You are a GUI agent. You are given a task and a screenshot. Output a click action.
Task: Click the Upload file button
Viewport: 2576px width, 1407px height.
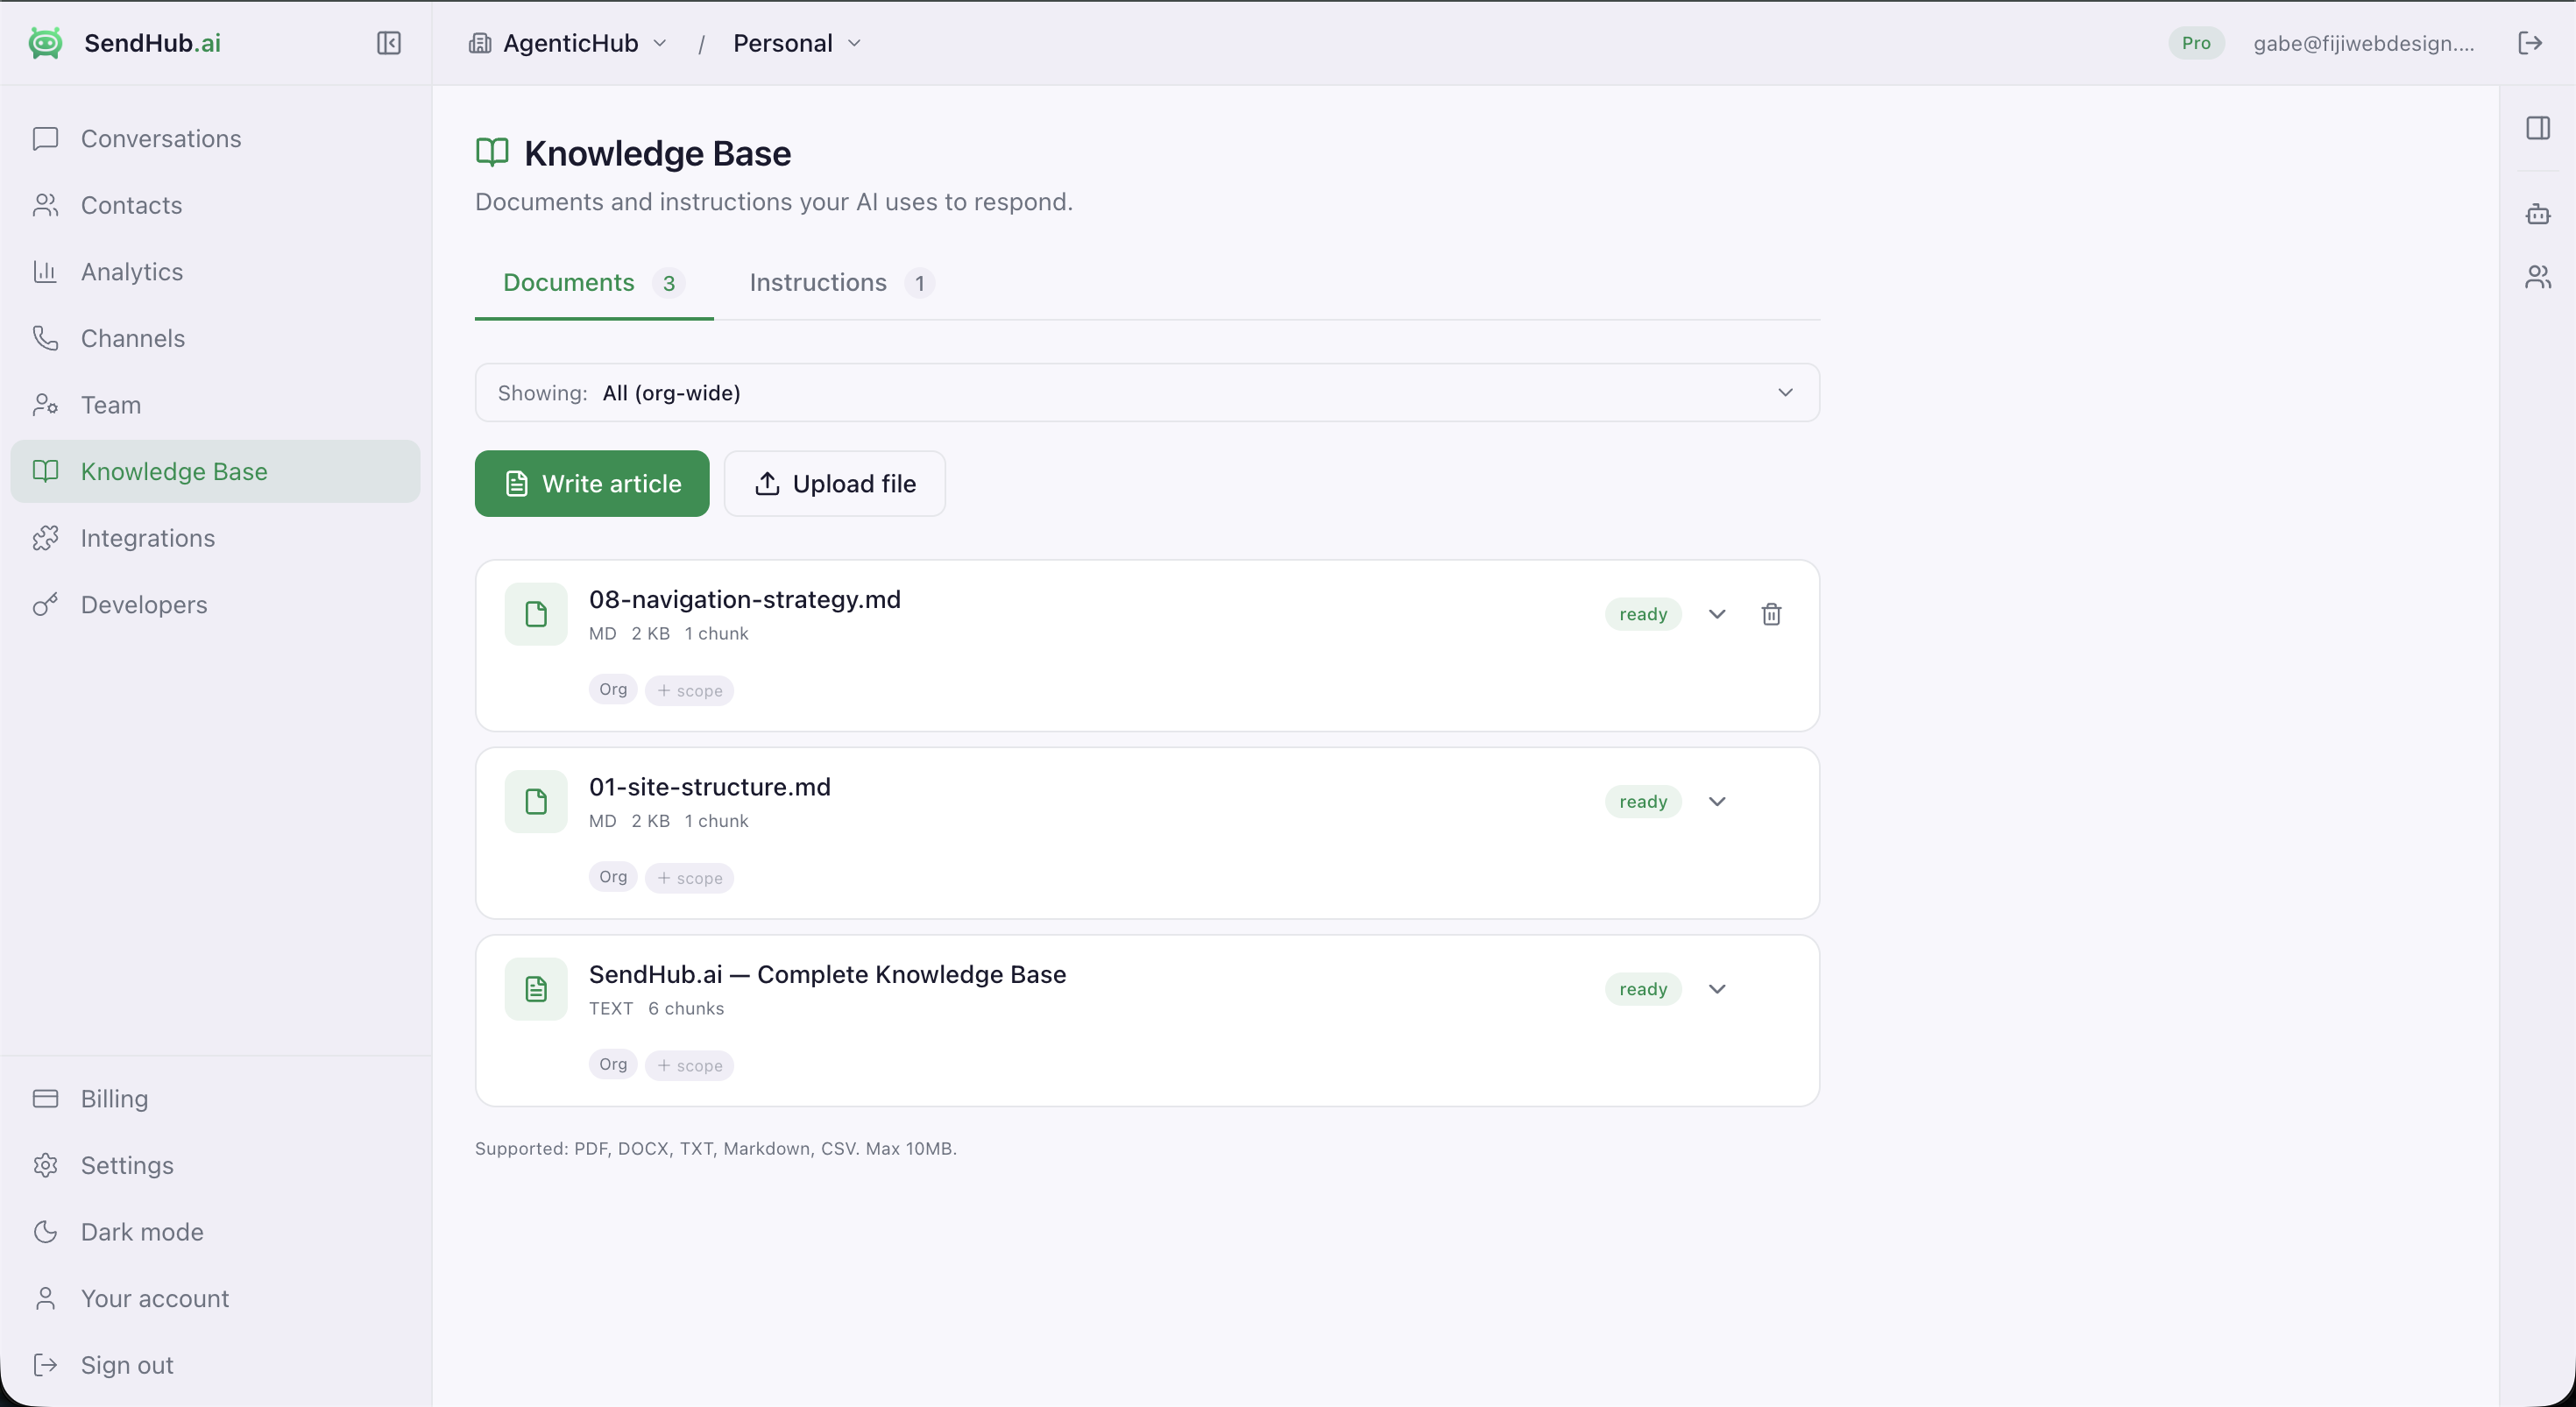coord(834,484)
